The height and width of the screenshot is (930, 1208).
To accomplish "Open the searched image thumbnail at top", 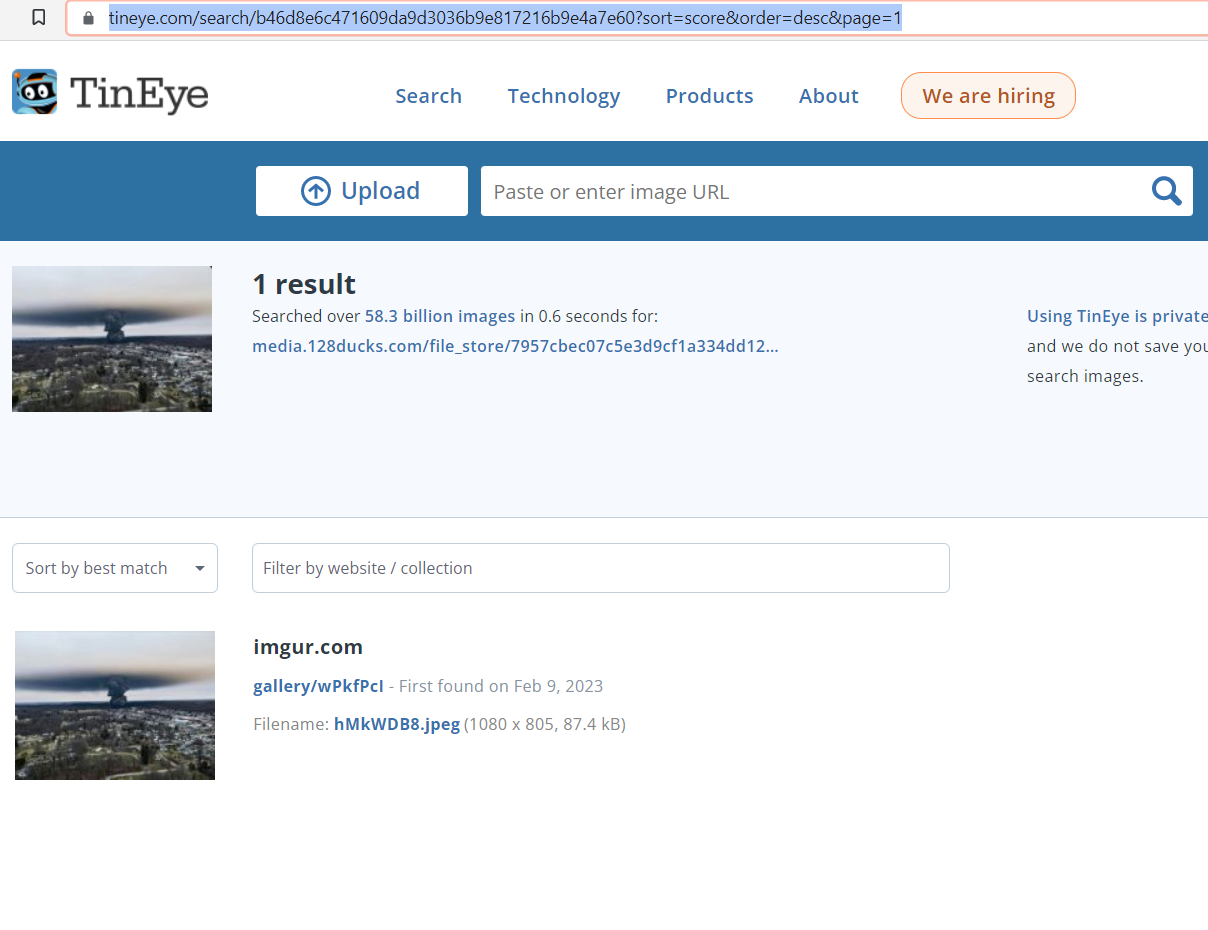I will 112,339.
